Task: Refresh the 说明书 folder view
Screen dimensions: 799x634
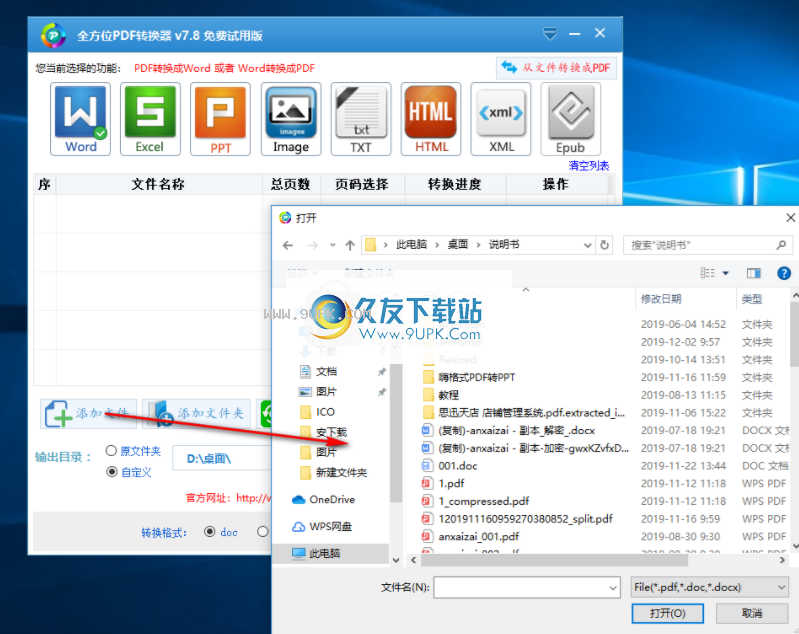Action: (604, 245)
